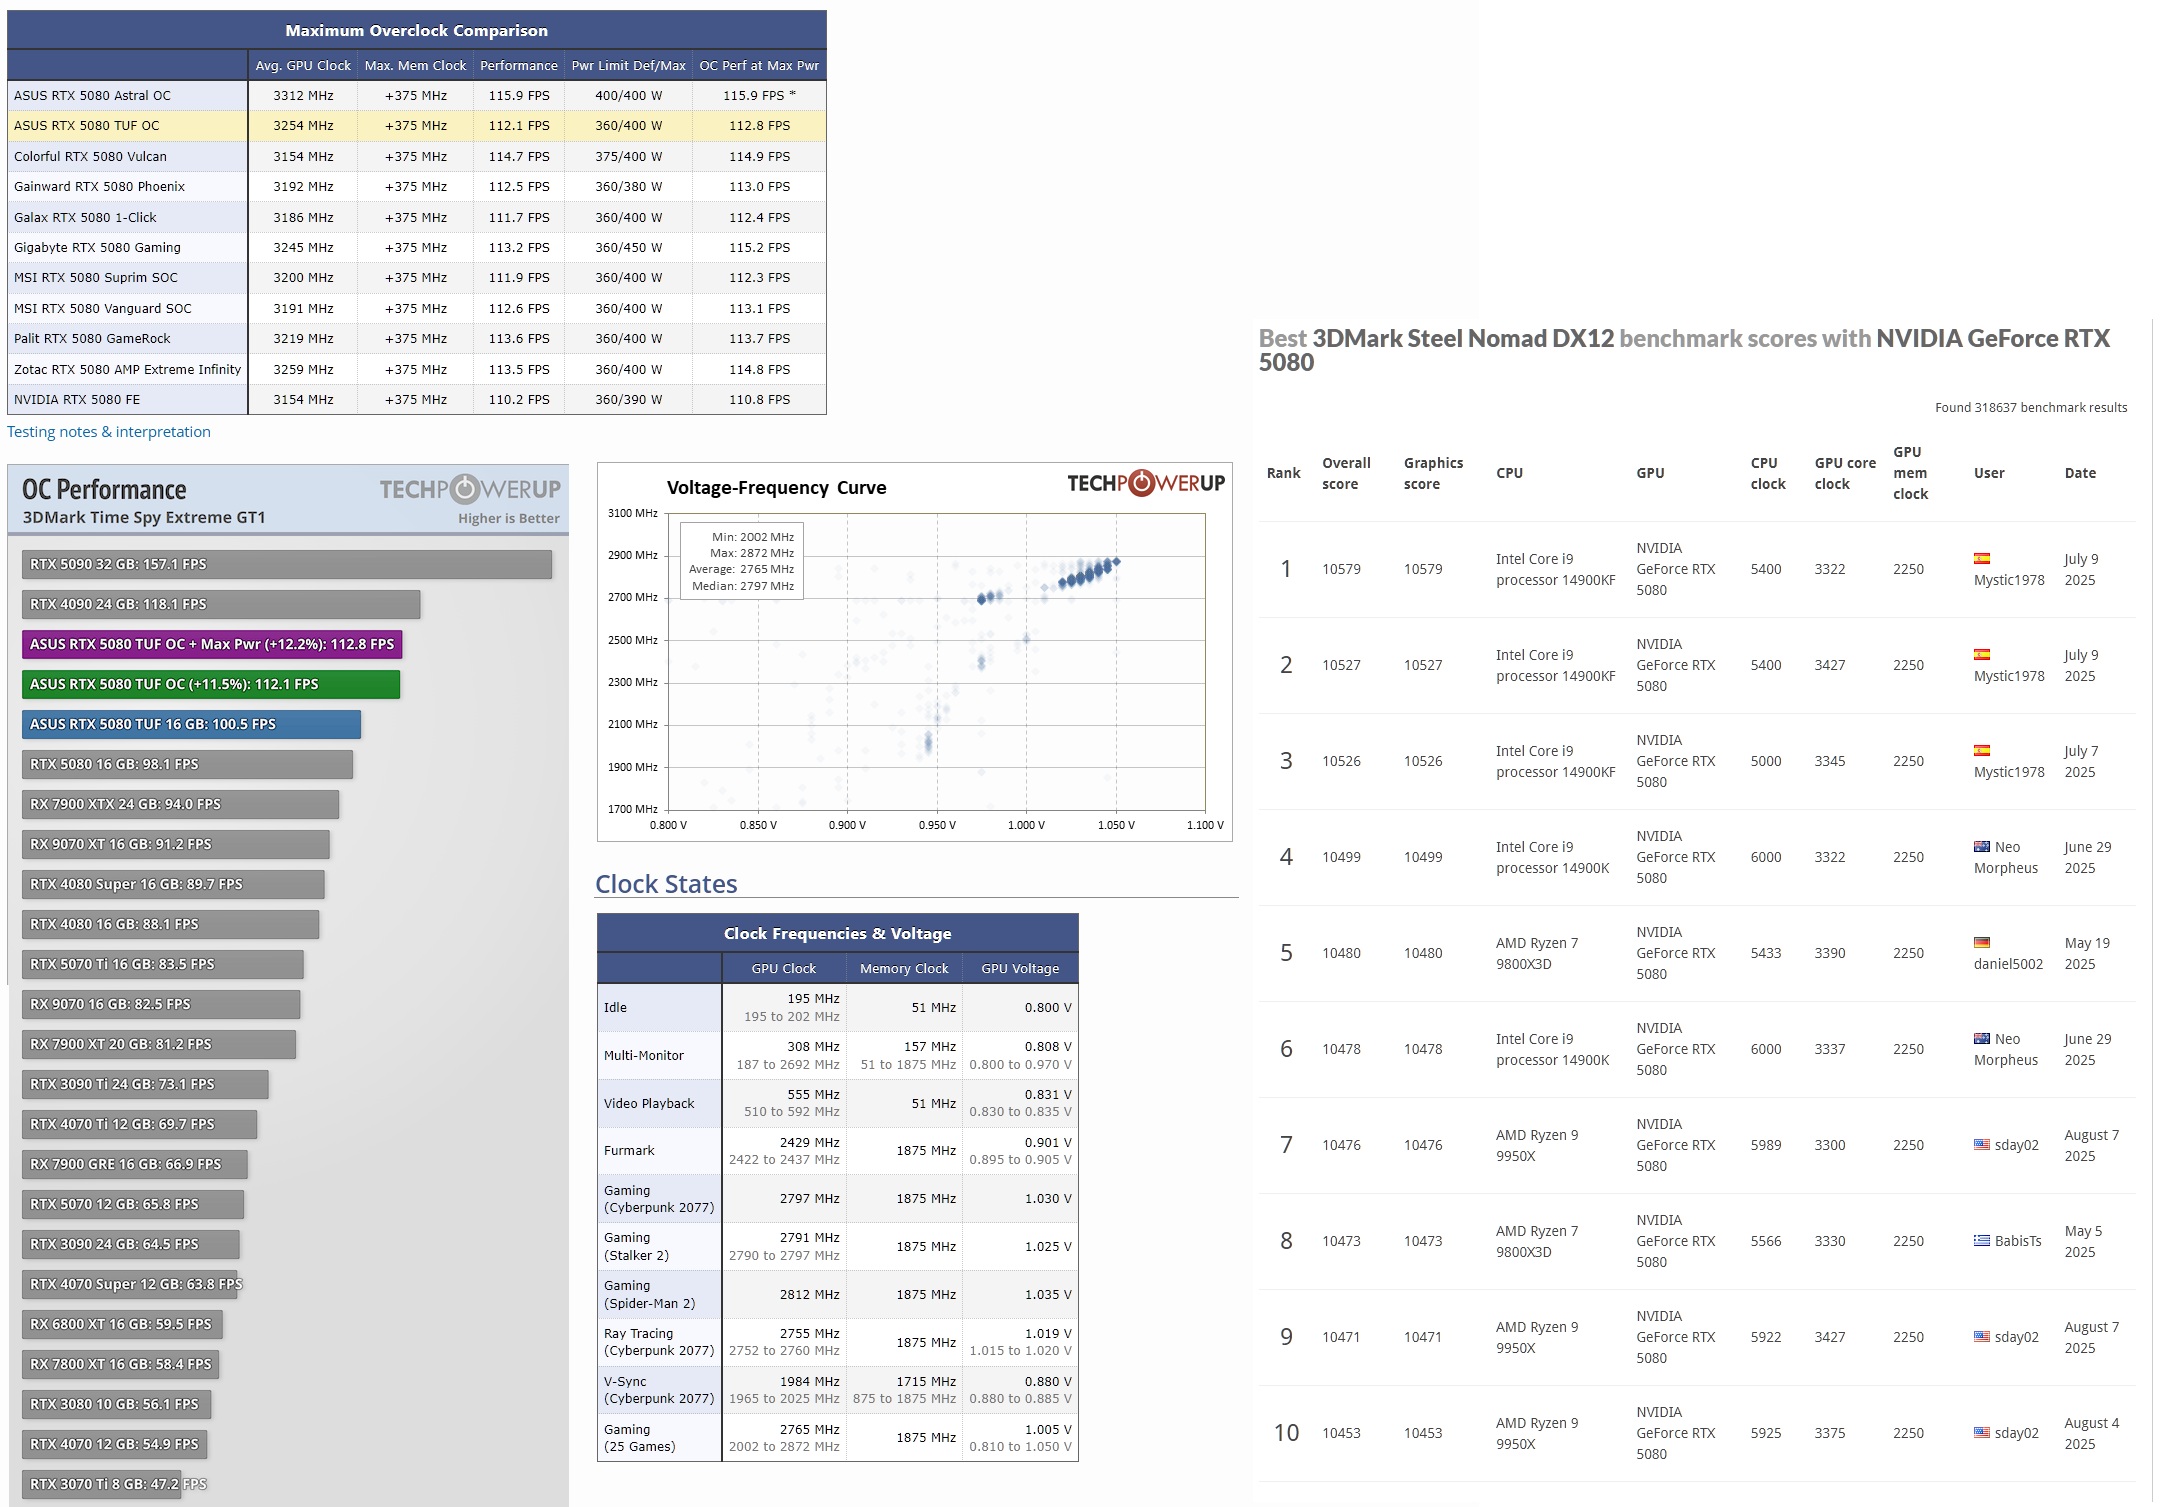This screenshot has height=1507, width=2167.
Task: Click the RX 9070 XT 16 GB bar
Action: (176, 844)
